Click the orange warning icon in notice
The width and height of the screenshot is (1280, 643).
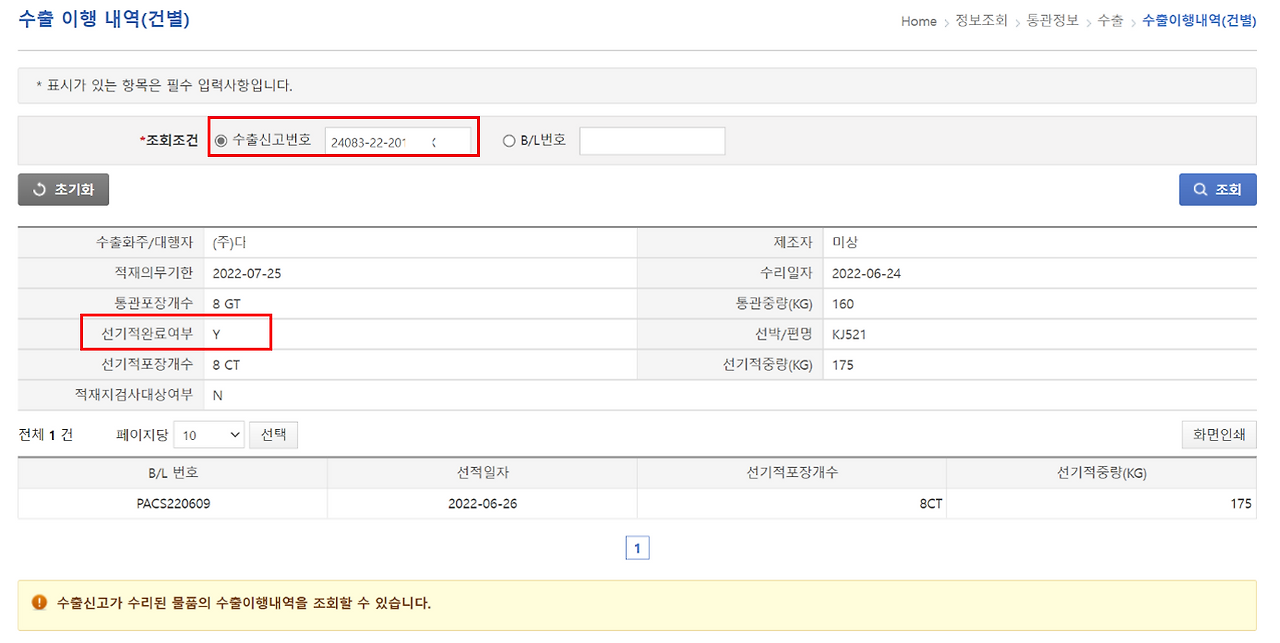click(39, 603)
